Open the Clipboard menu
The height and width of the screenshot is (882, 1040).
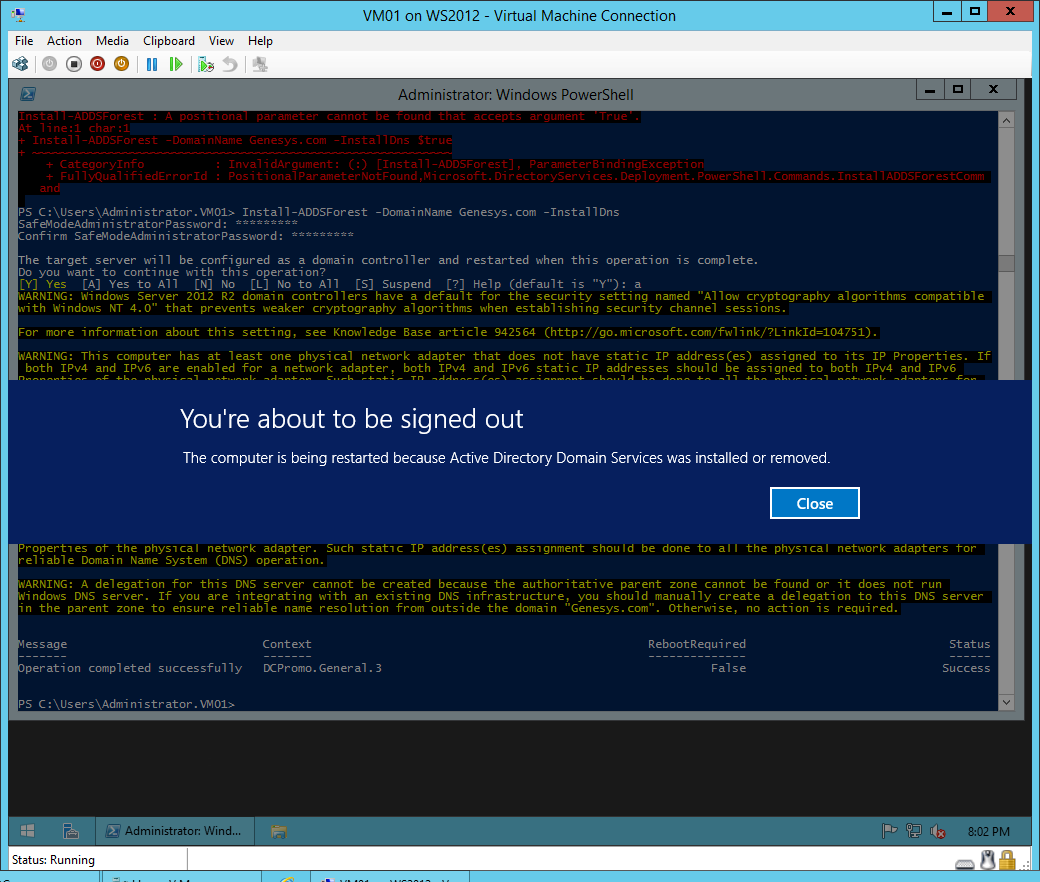pyautogui.click(x=169, y=41)
